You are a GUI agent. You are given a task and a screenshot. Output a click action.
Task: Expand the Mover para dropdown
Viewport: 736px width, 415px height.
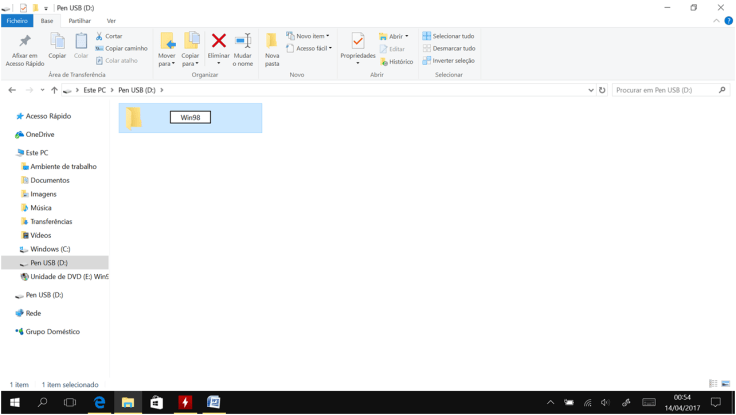[167, 64]
